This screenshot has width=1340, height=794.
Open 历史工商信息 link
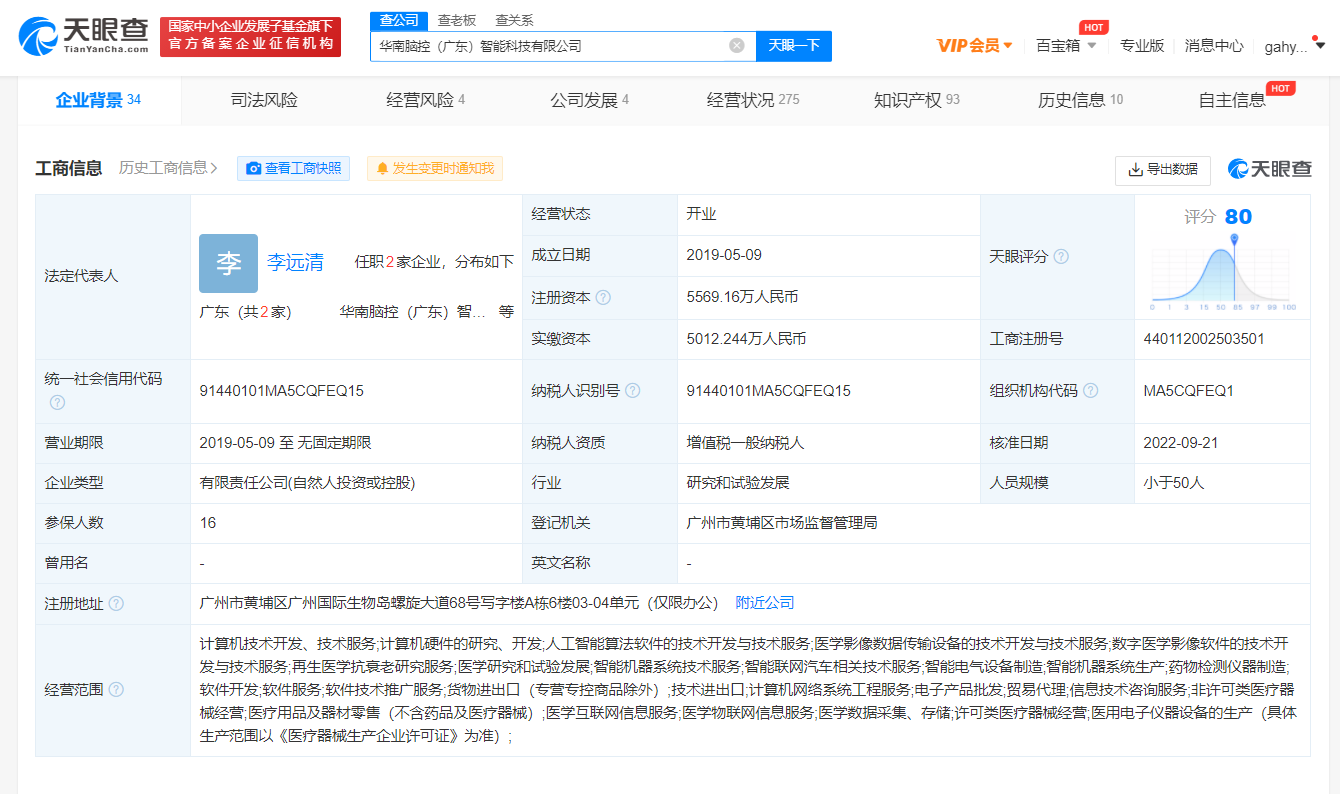168,168
